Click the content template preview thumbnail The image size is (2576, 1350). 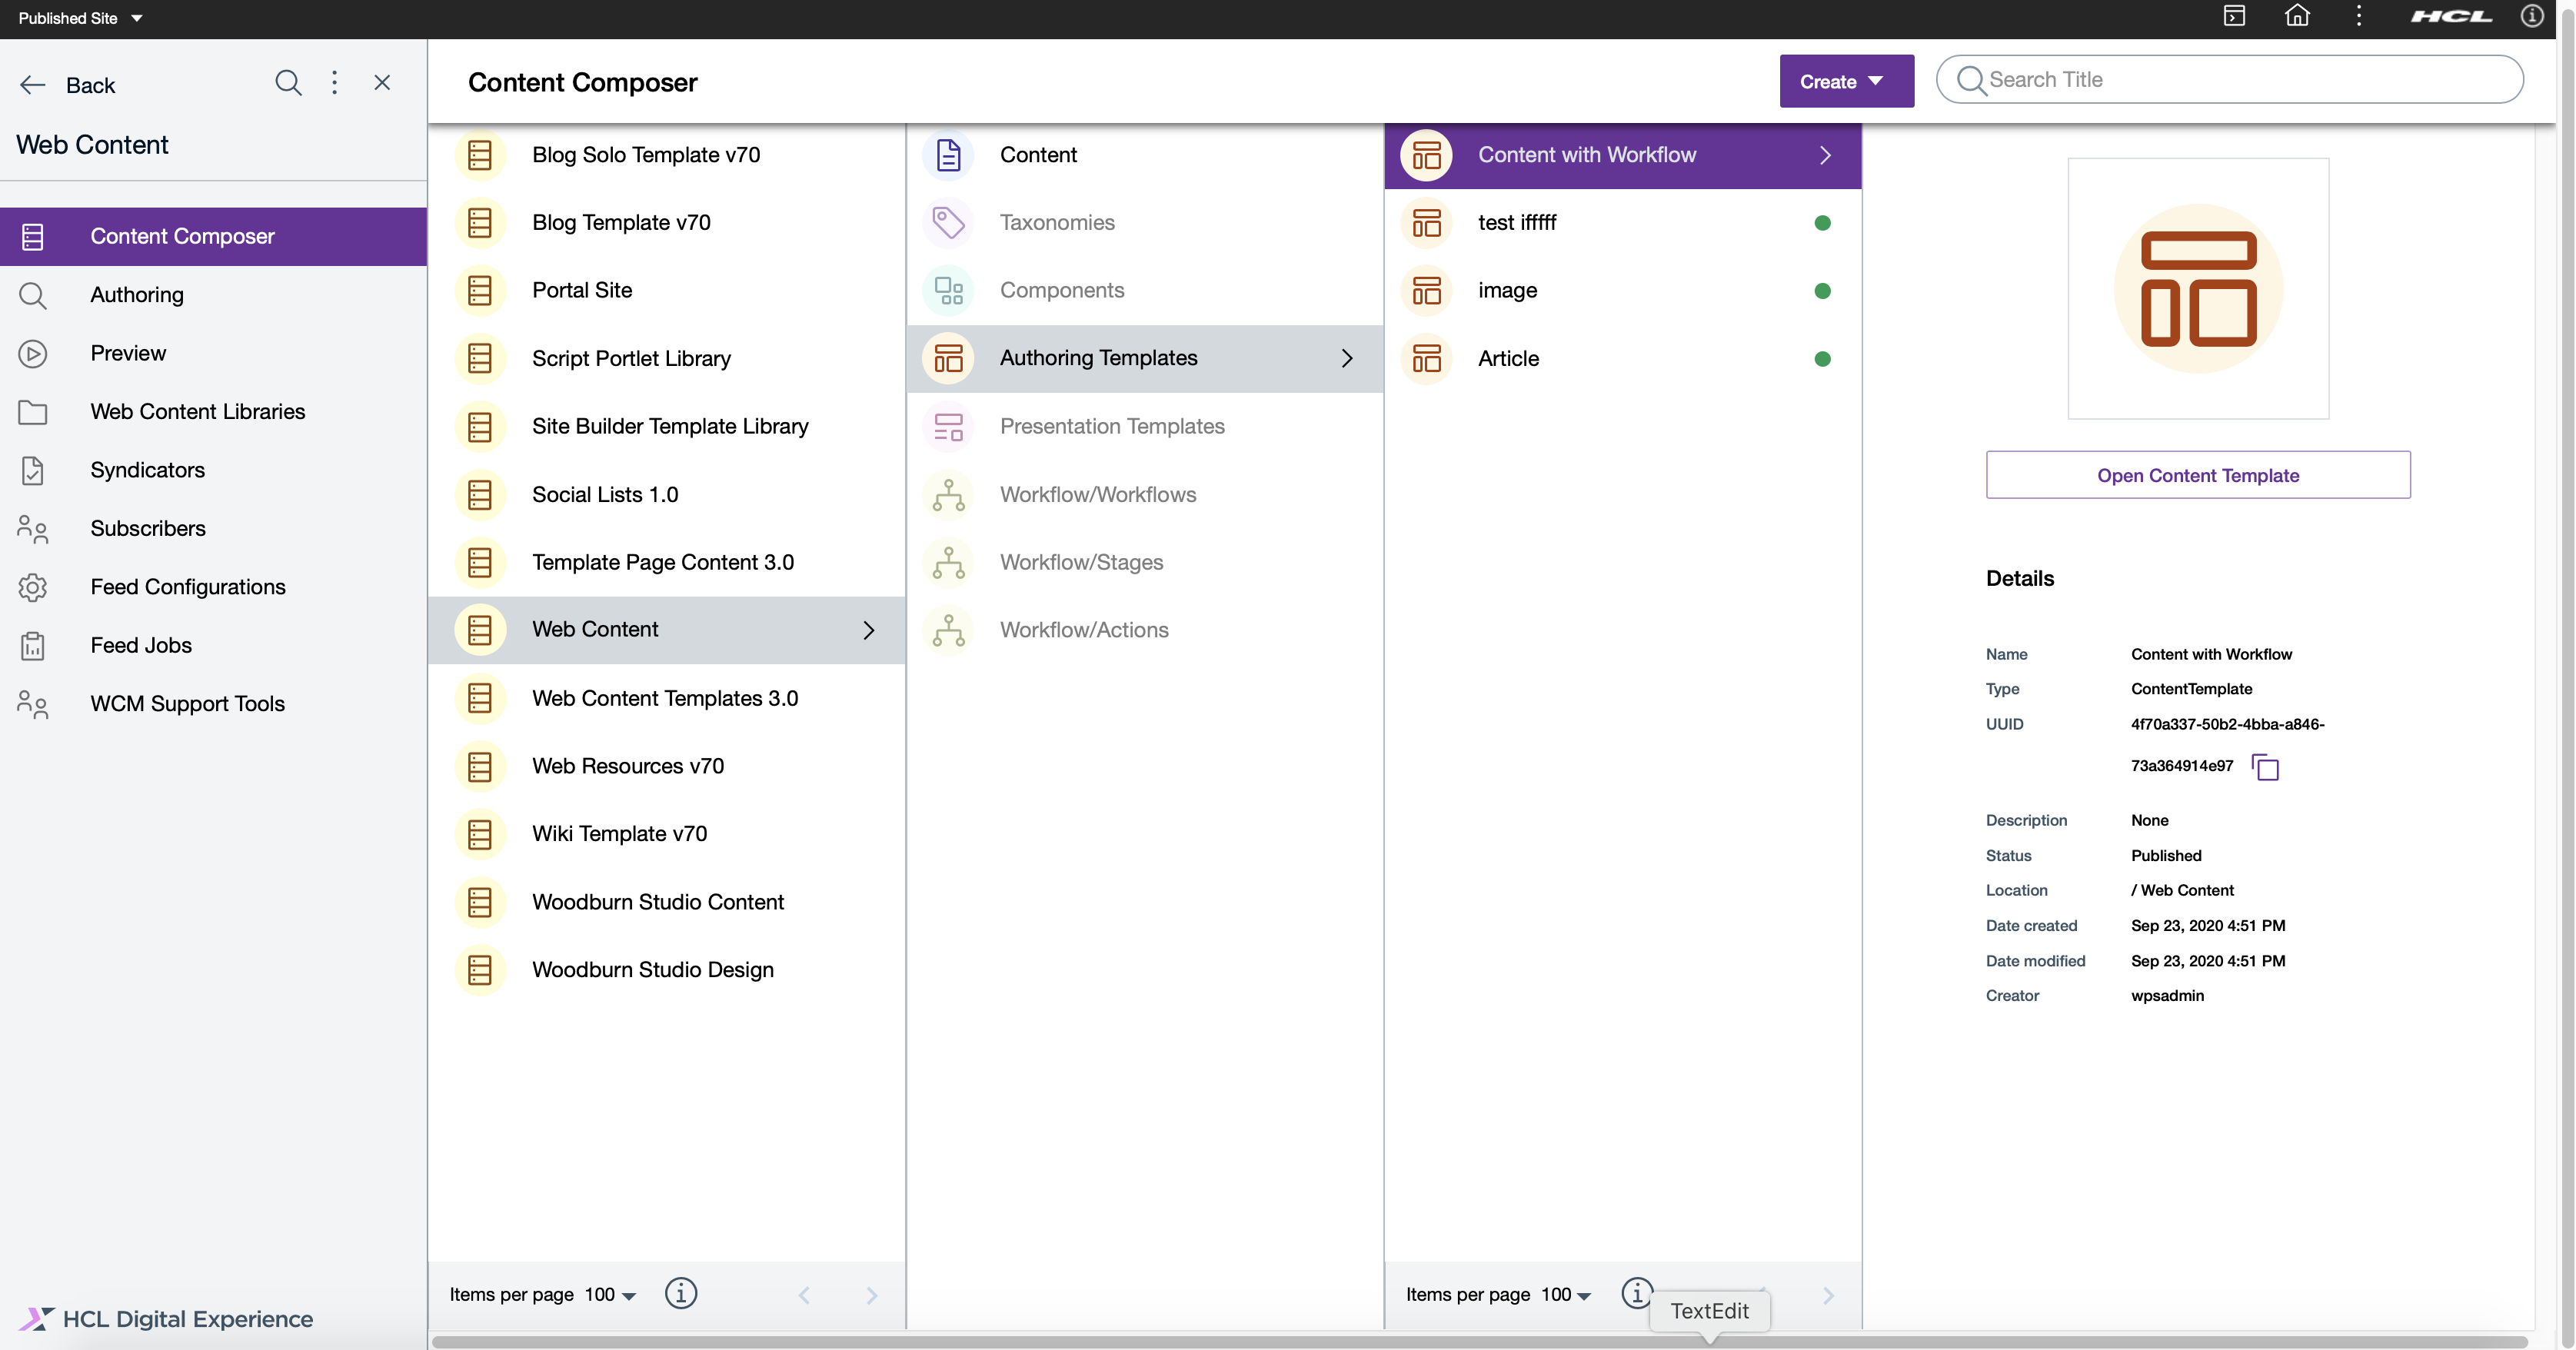click(2198, 288)
